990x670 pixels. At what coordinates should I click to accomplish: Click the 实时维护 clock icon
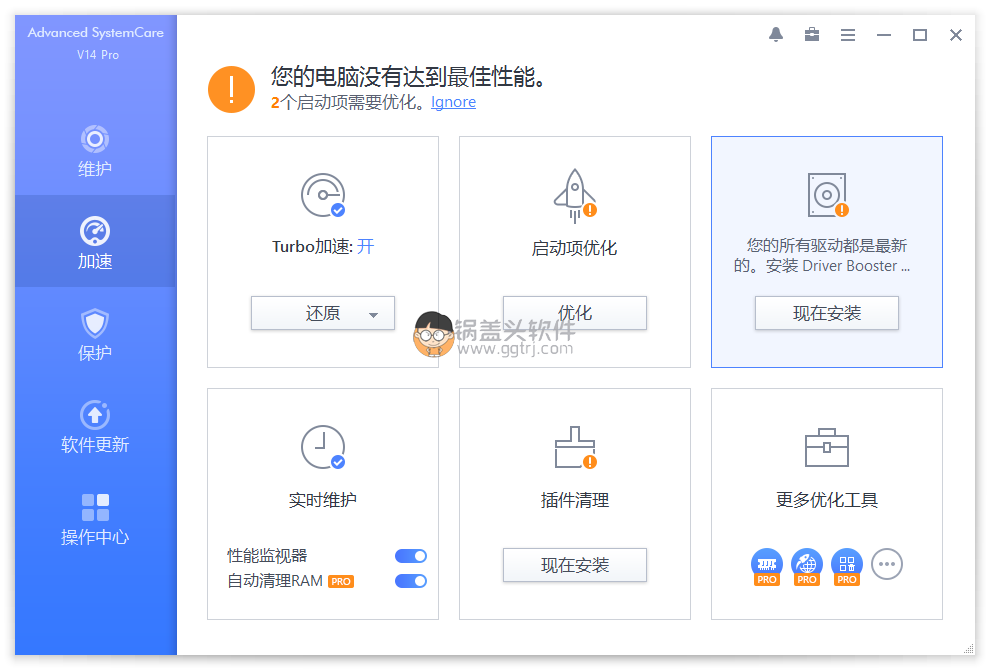pos(323,447)
